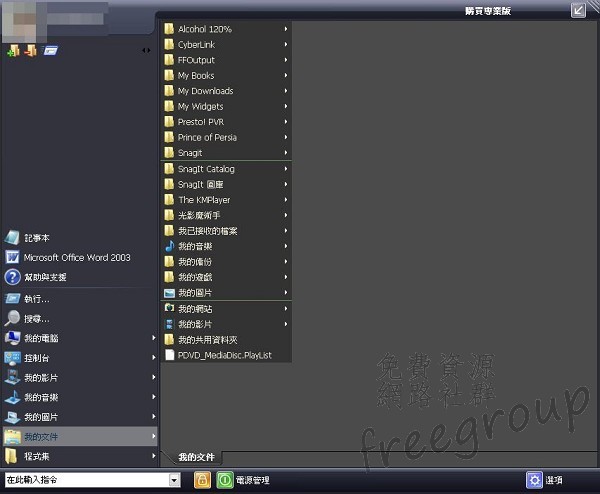Expand arrow next to 控制台
This screenshot has height=494, width=600.
153,358
